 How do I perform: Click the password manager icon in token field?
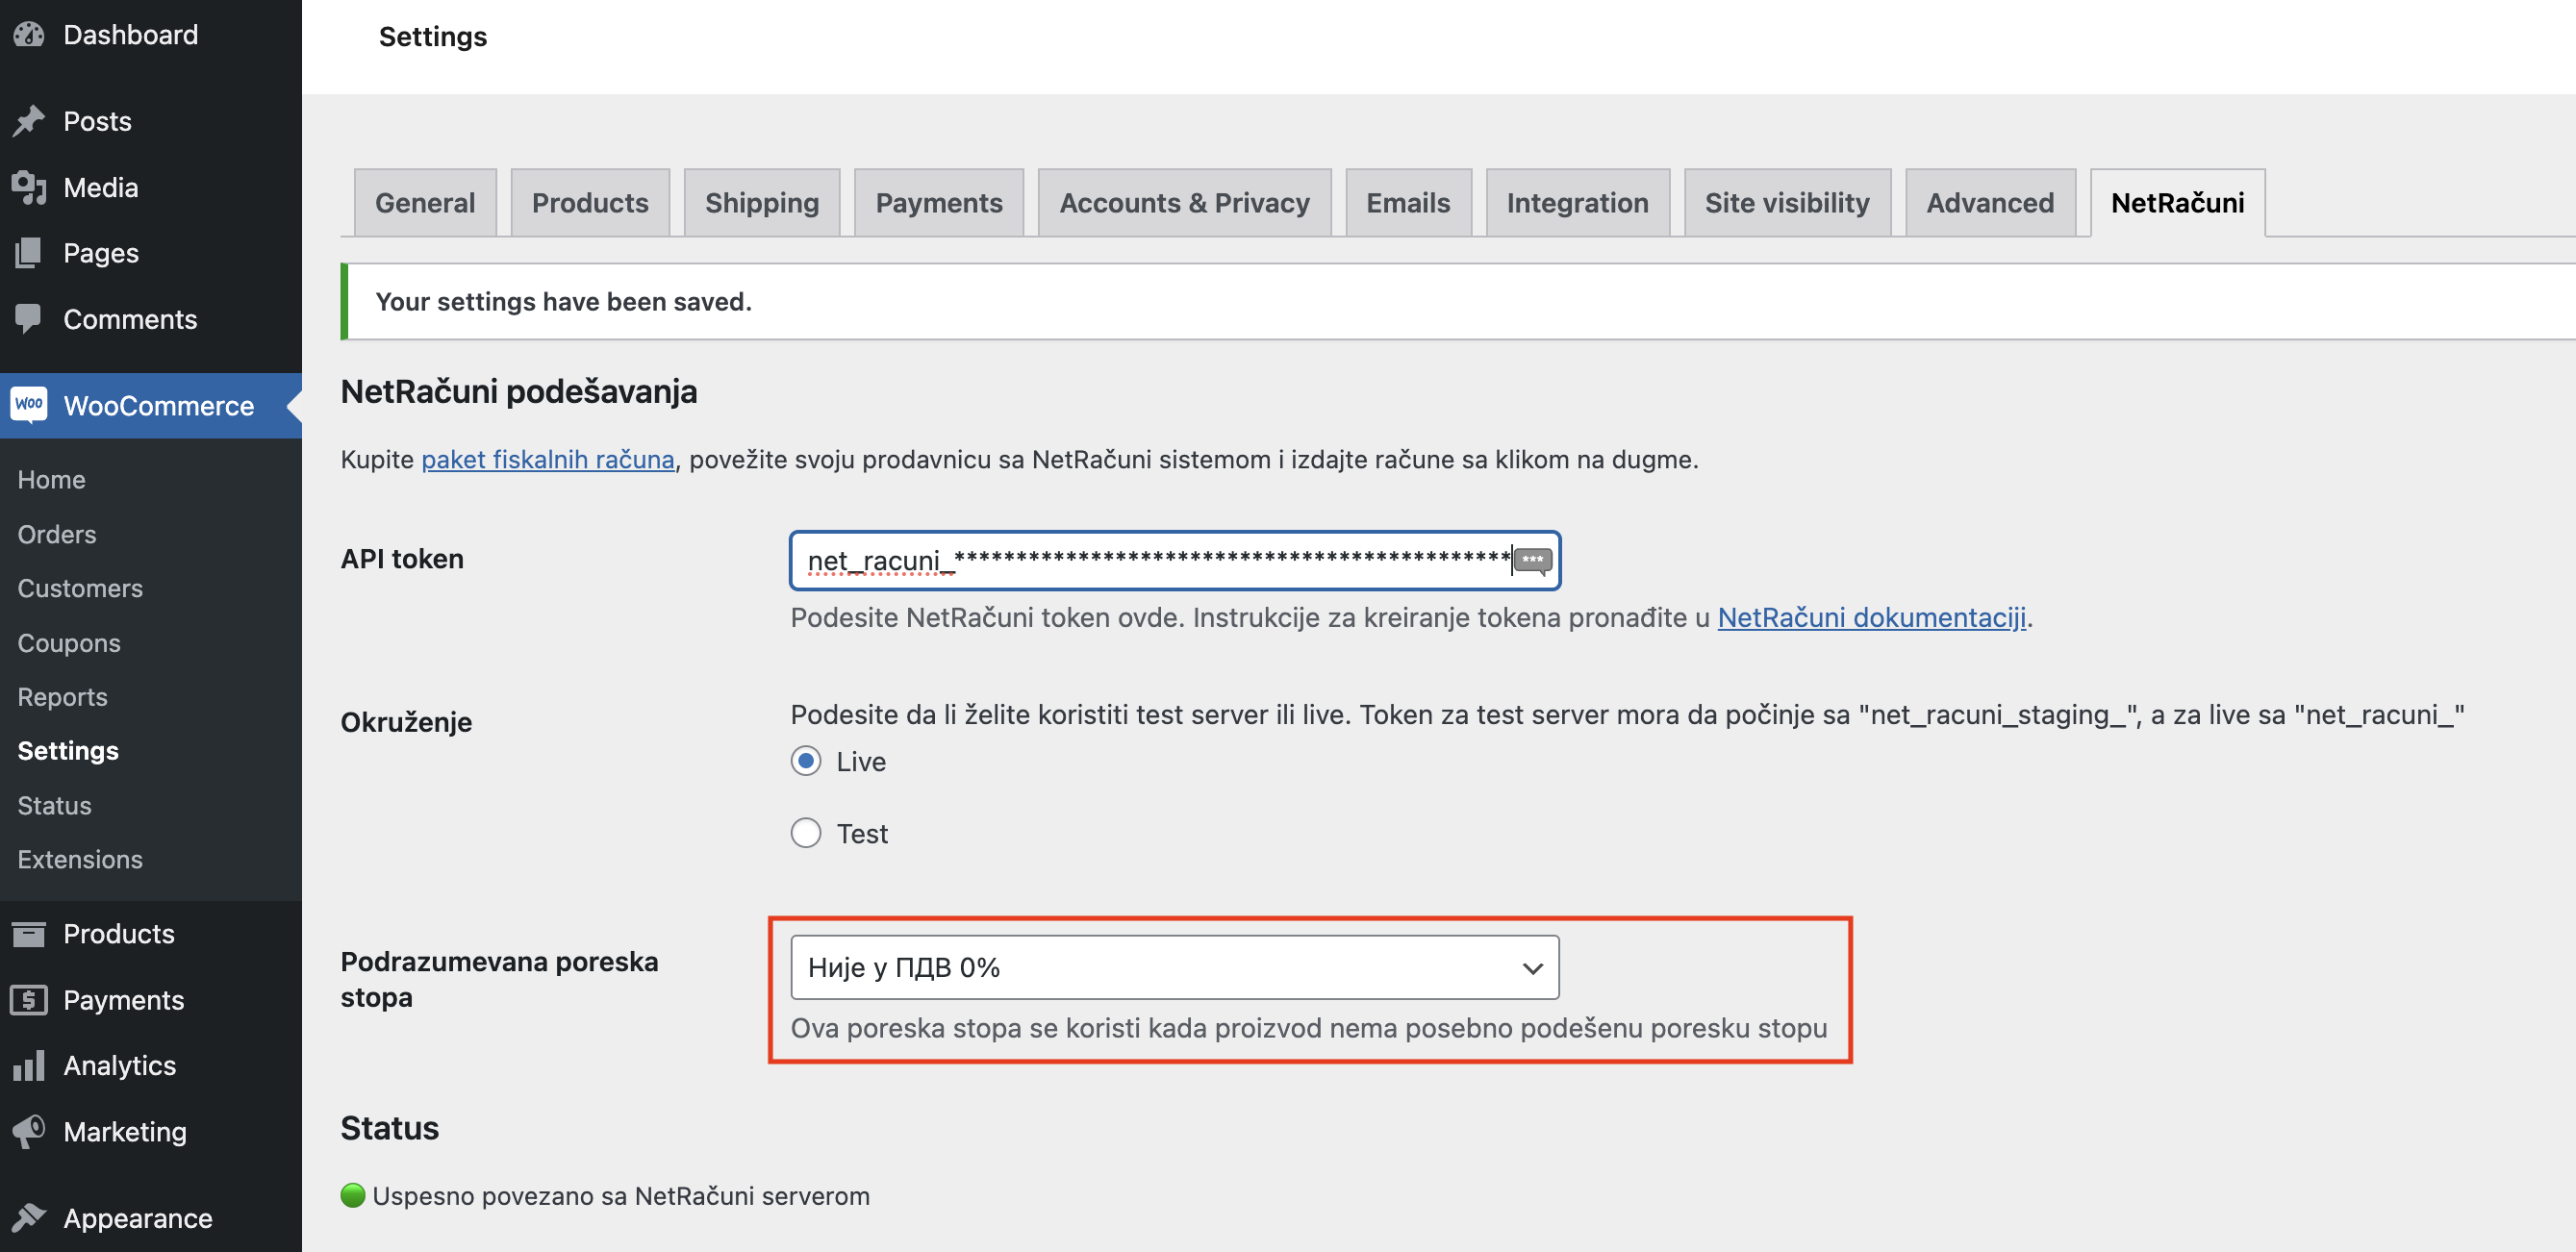1531,560
